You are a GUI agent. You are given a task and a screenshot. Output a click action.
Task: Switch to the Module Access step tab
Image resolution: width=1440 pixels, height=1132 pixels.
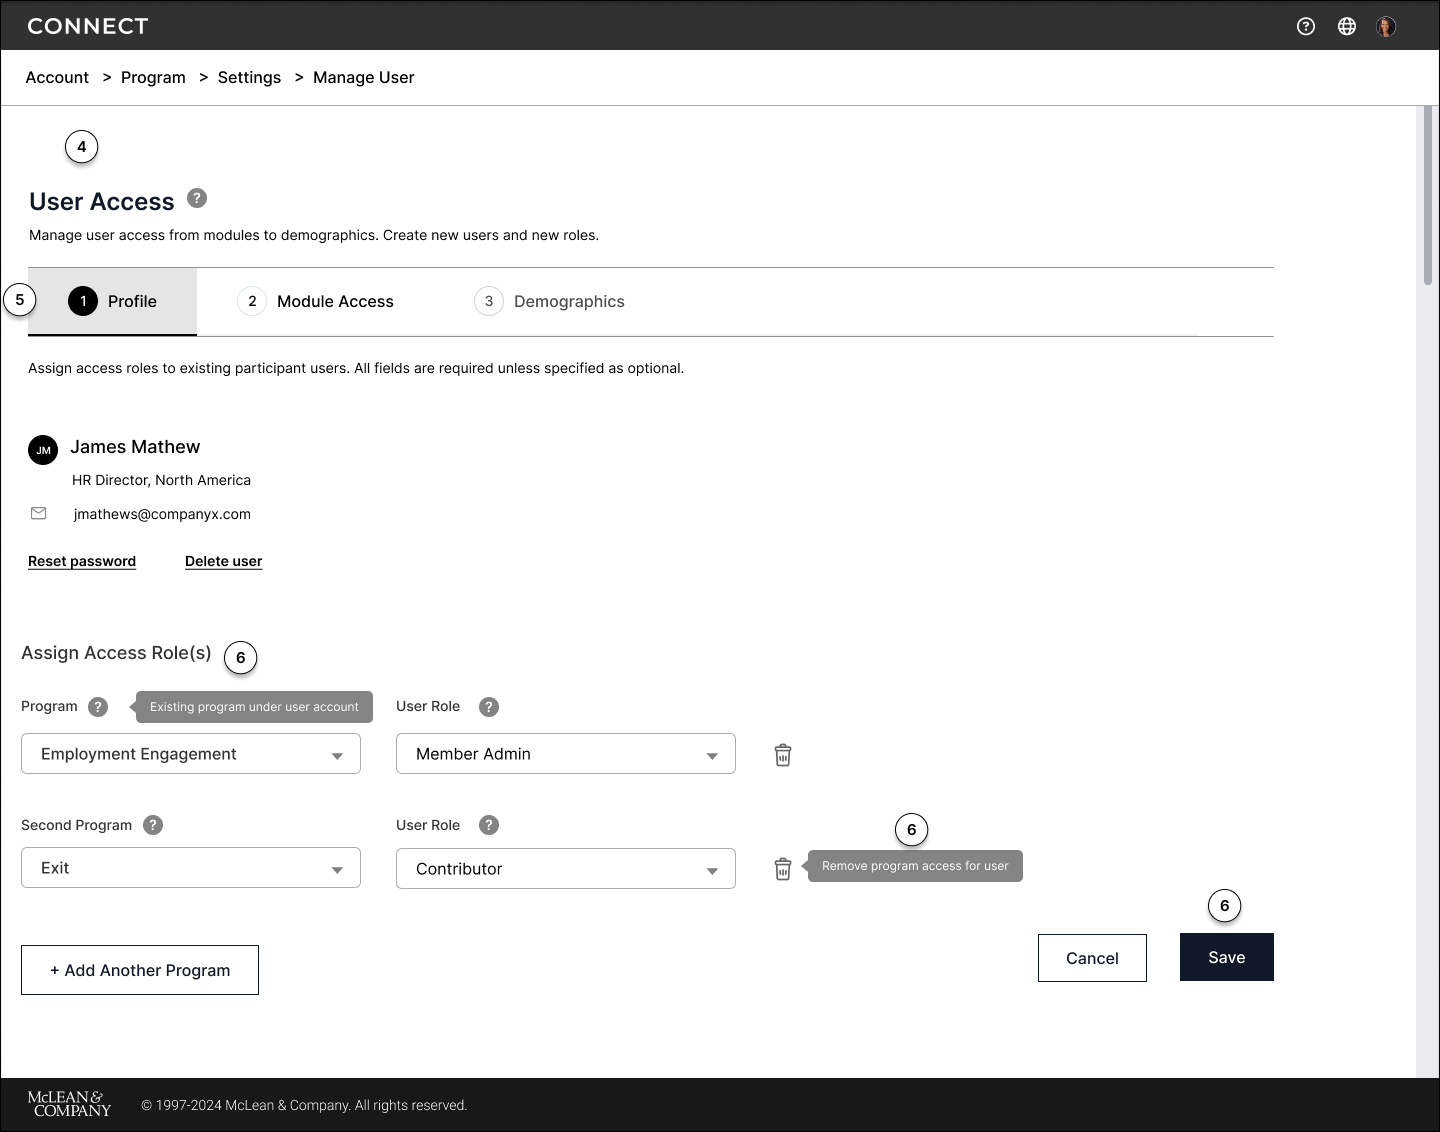(316, 301)
